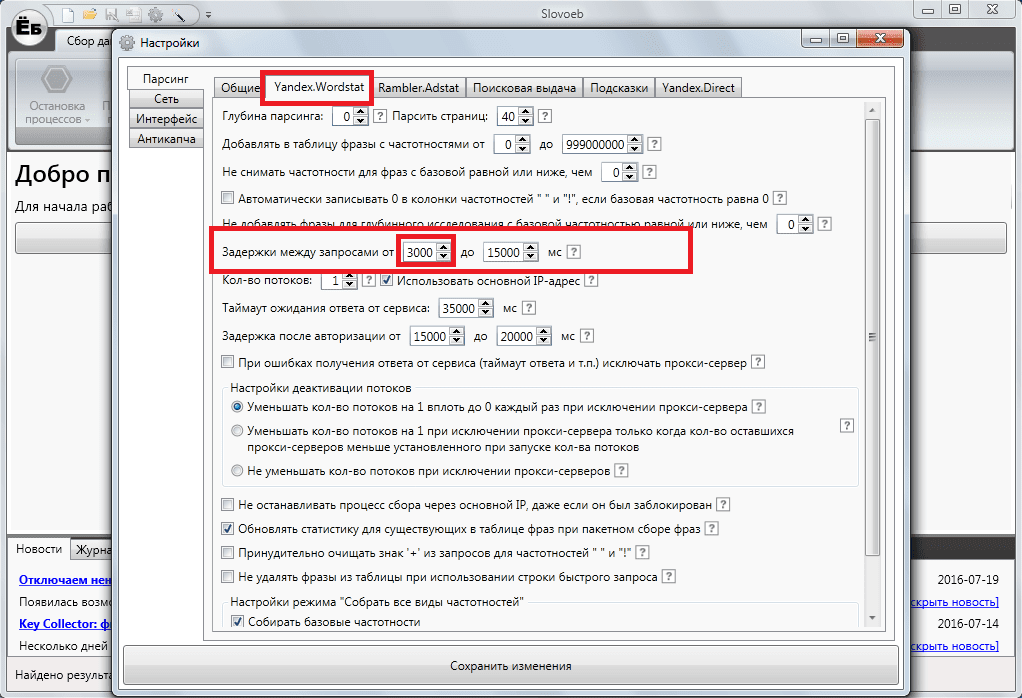This screenshot has height=698, width=1022.
Task: Click the Отключаем news link in main window
Action: [x=65, y=579]
